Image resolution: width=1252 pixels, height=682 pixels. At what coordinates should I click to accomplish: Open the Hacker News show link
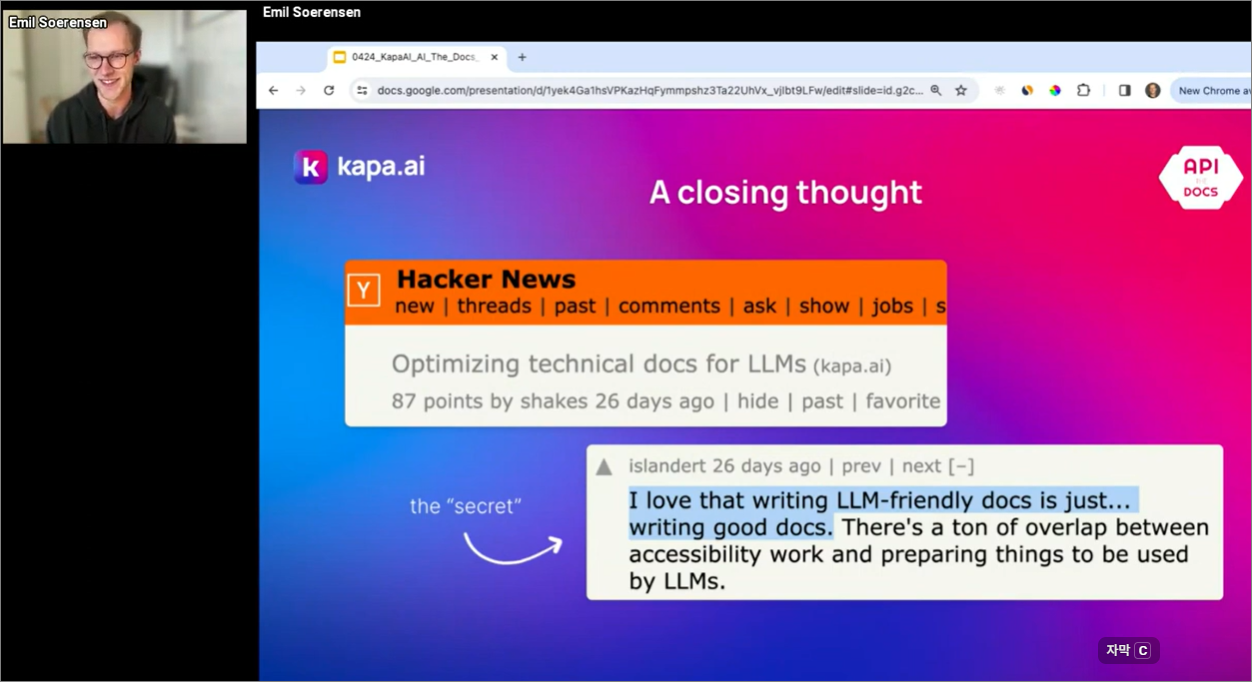pyautogui.click(x=824, y=306)
